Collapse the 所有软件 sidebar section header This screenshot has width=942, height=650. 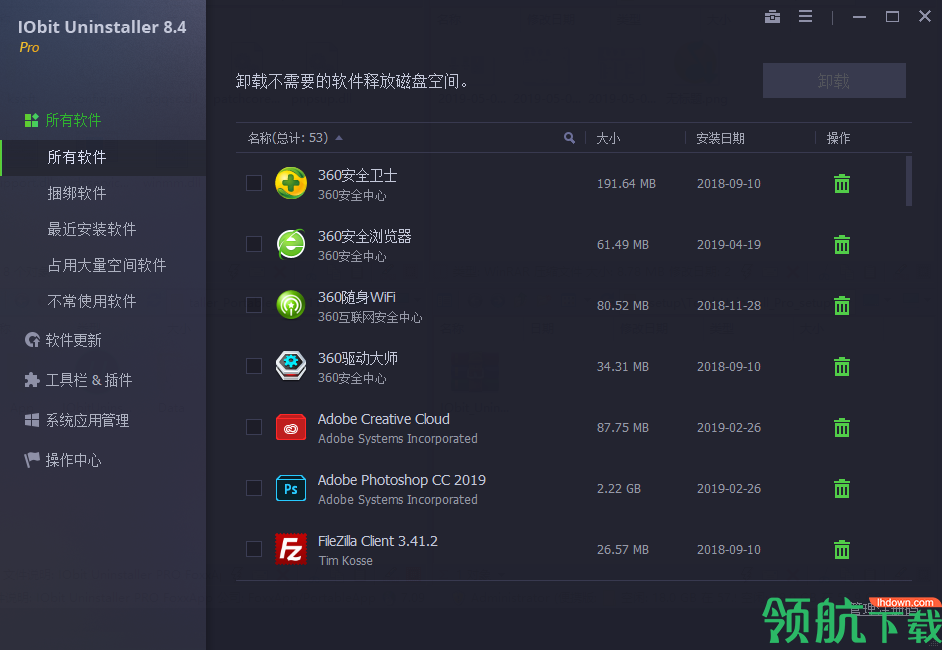[73, 120]
